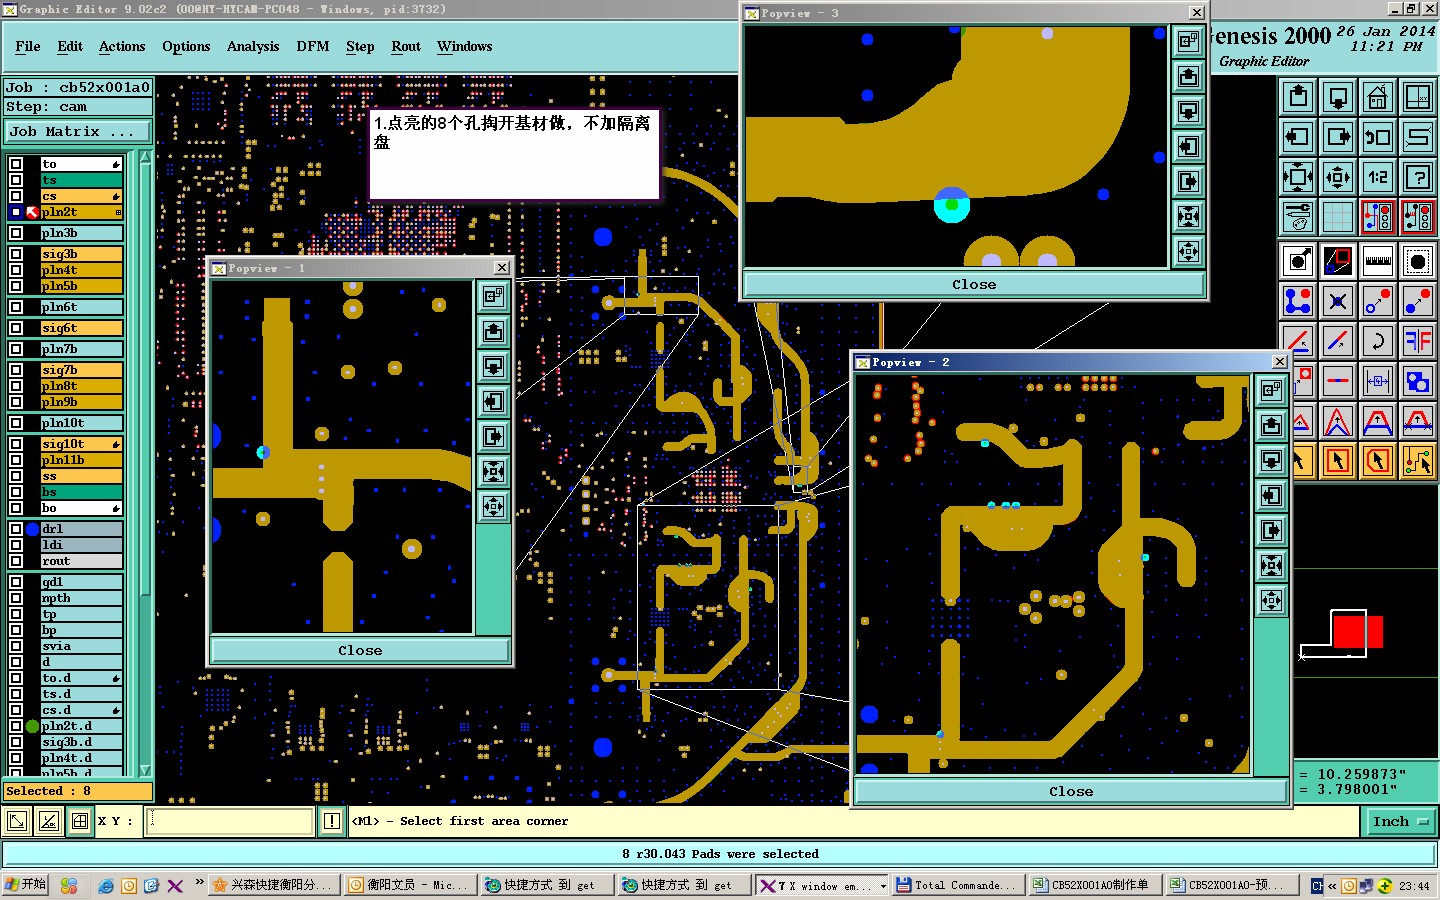Image resolution: width=1440 pixels, height=900 pixels.
Task: Open the Analysis menu
Action: click(253, 46)
